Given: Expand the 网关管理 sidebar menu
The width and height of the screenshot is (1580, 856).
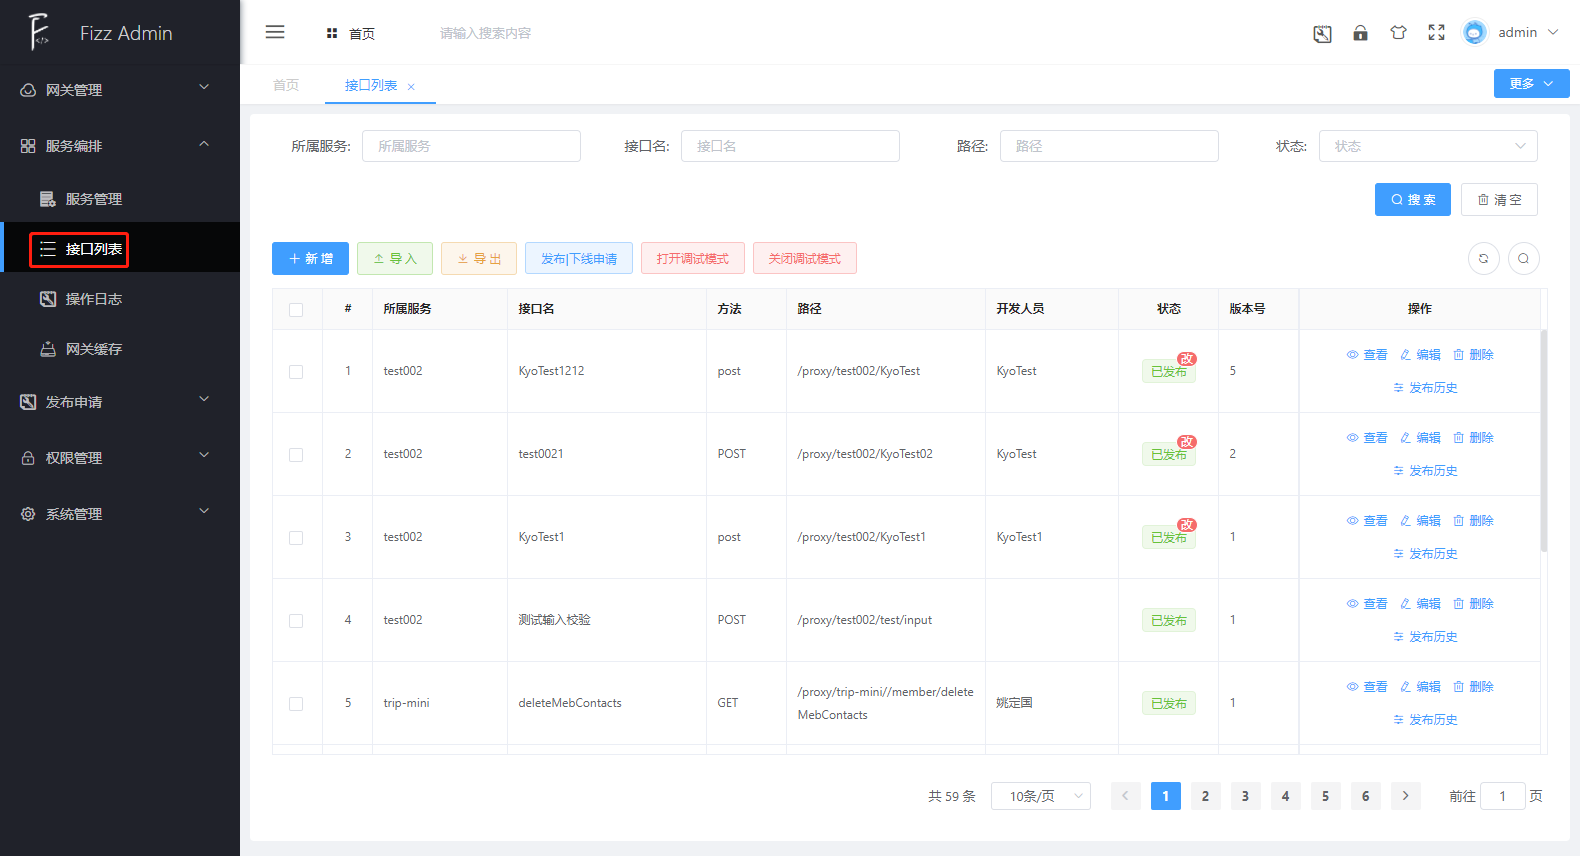Looking at the screenshot, I should [x=120, y=90].
